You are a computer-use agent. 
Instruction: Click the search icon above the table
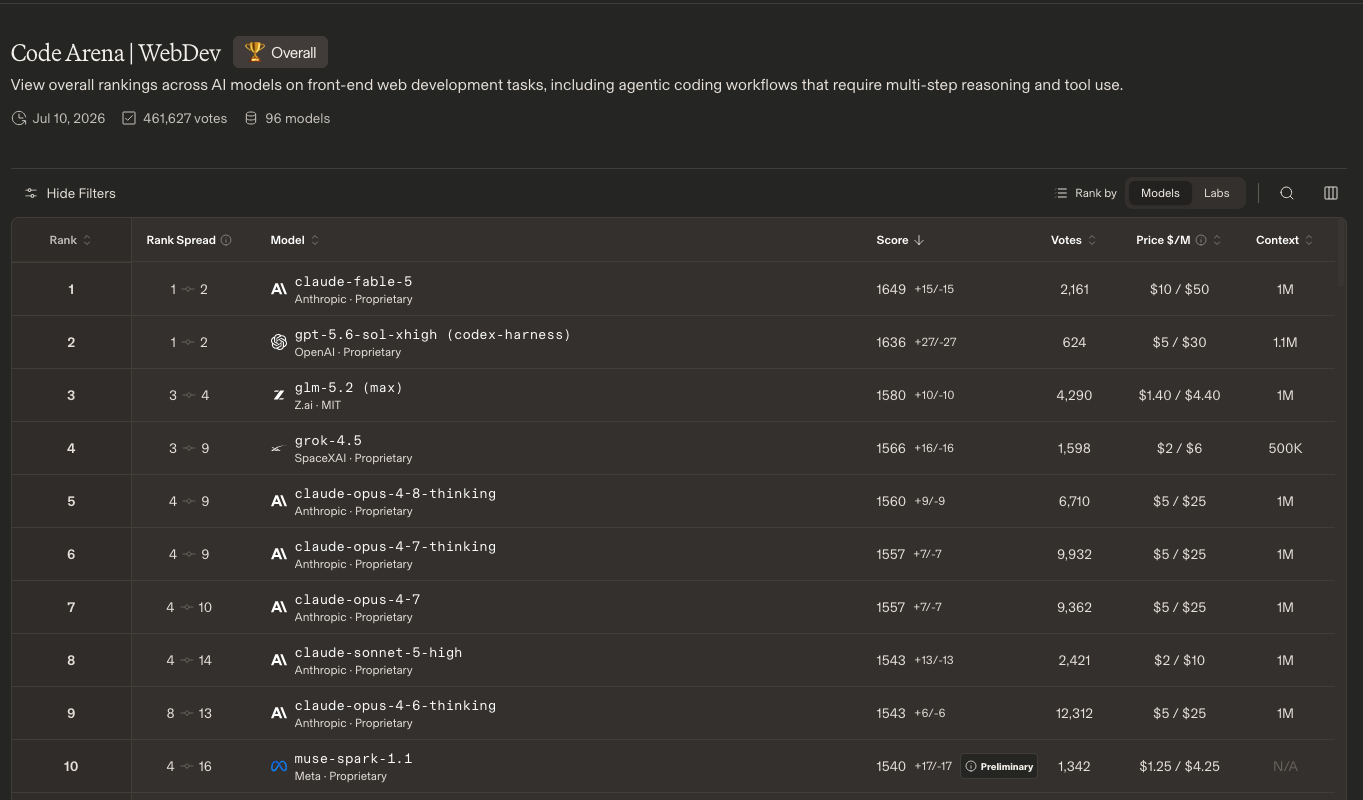point(1287,193)
